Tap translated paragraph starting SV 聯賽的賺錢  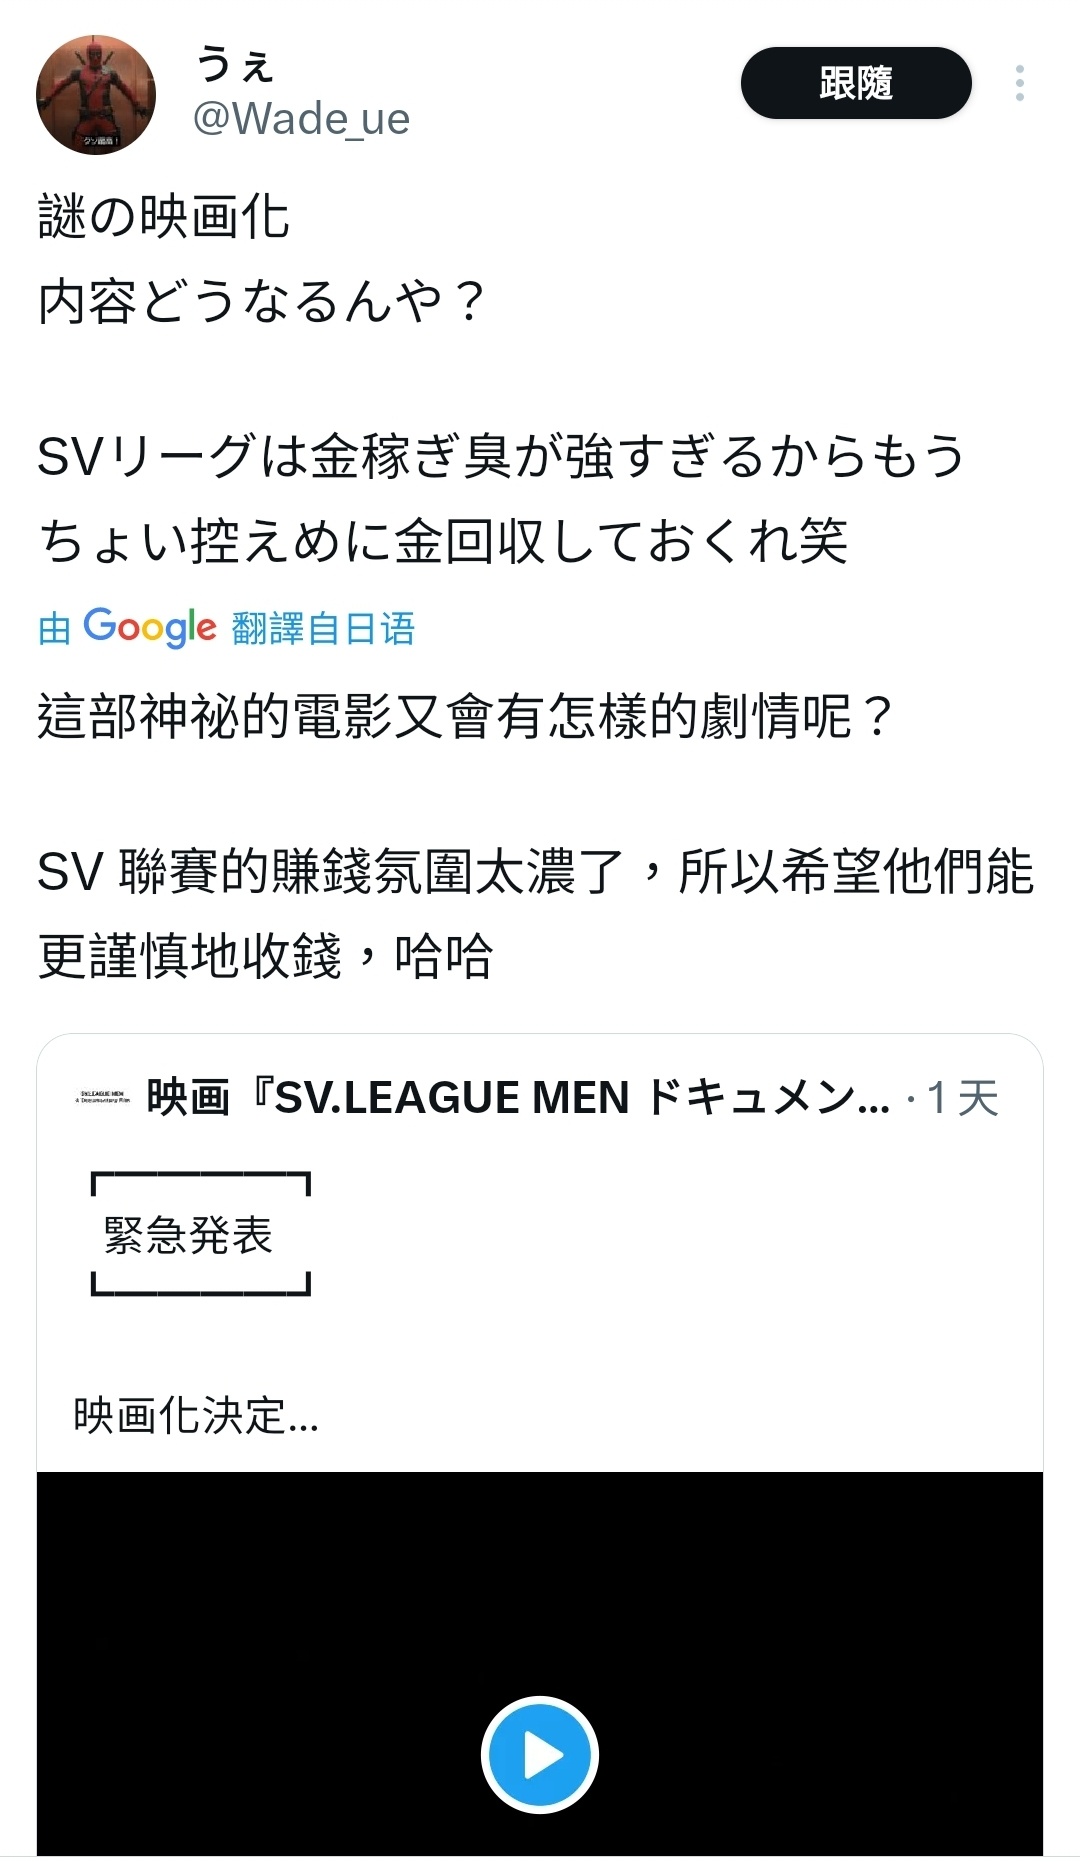click(536, 913)
